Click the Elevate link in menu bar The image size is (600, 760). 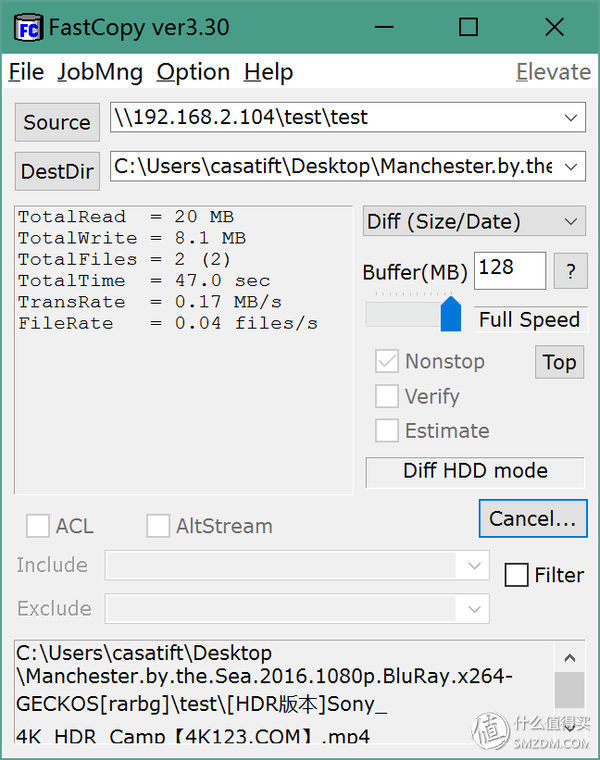553,72
